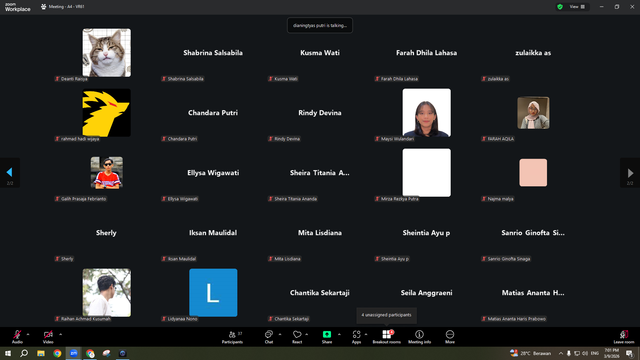Open File Explorer from the taskbar
Viewport: 640px width, 360px height.
[41, 353]
